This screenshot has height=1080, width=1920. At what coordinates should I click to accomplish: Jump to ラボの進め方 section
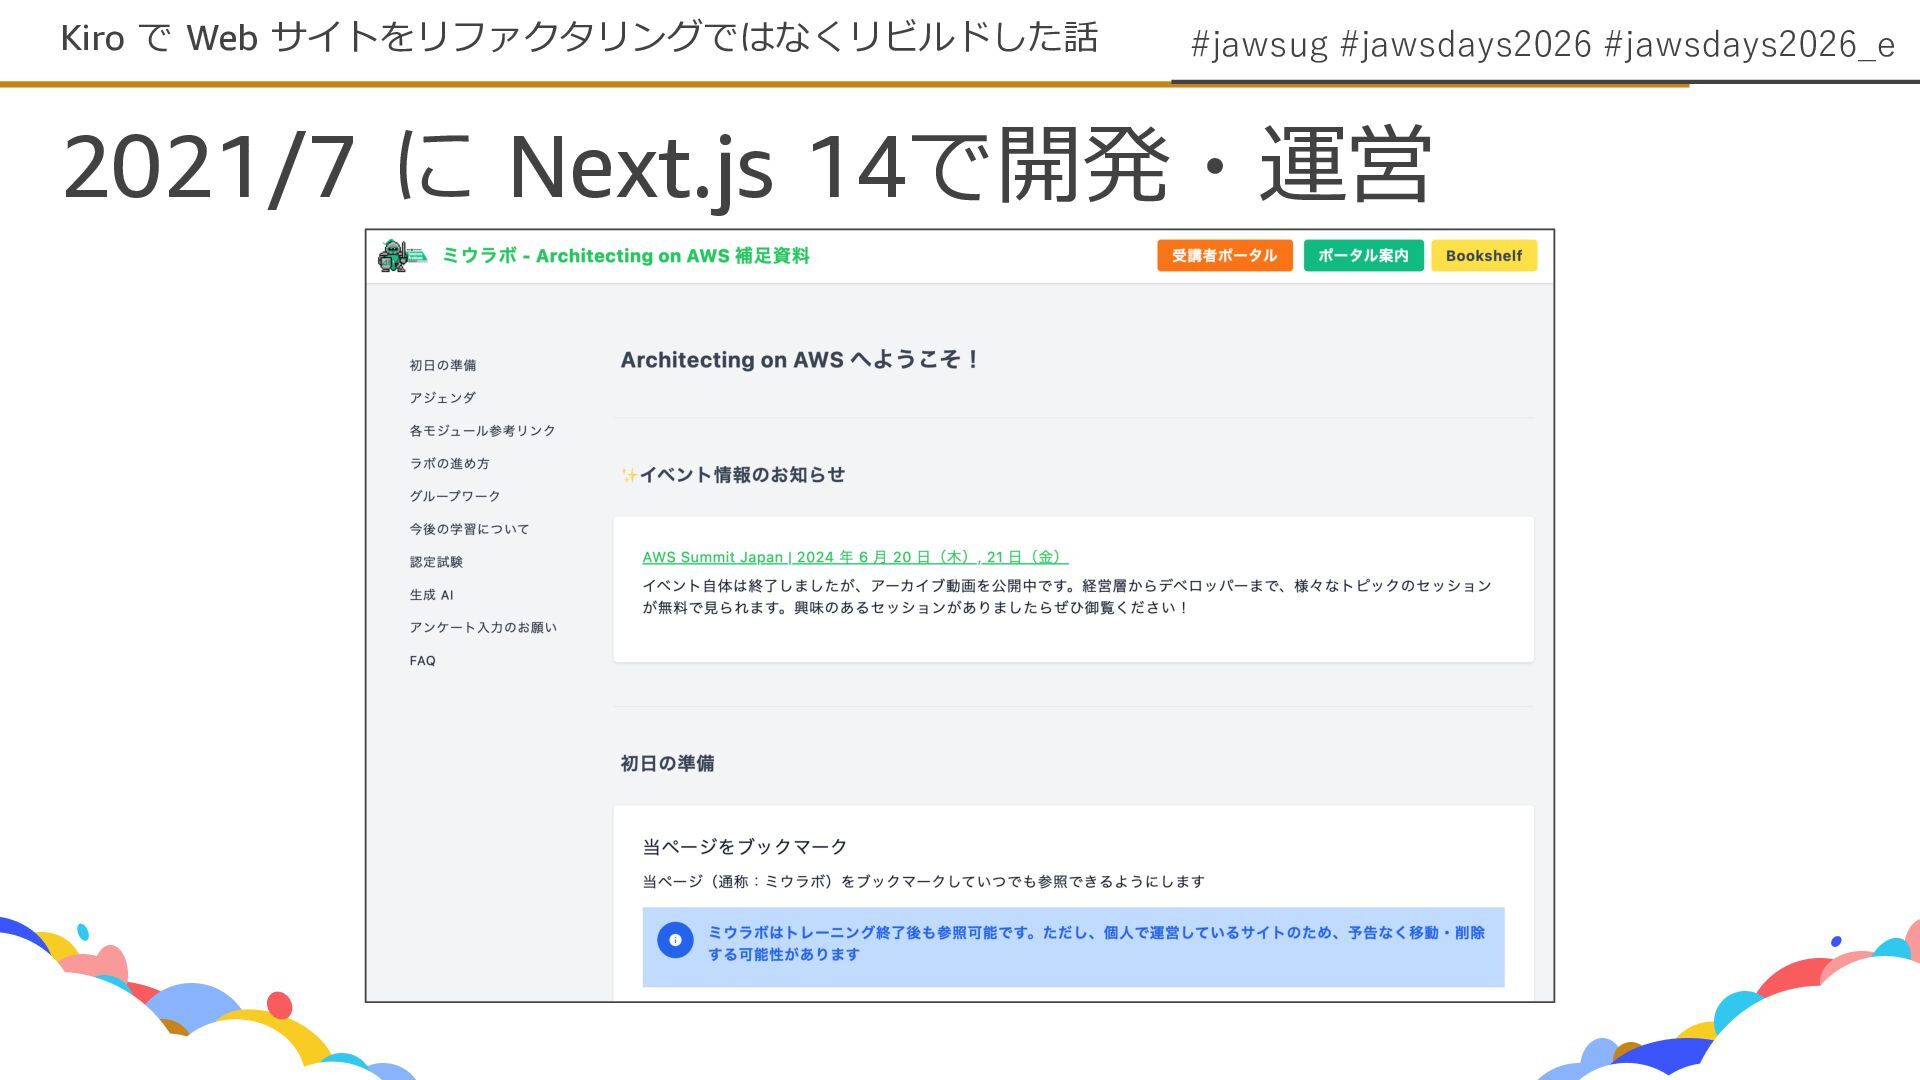[449, 464]
